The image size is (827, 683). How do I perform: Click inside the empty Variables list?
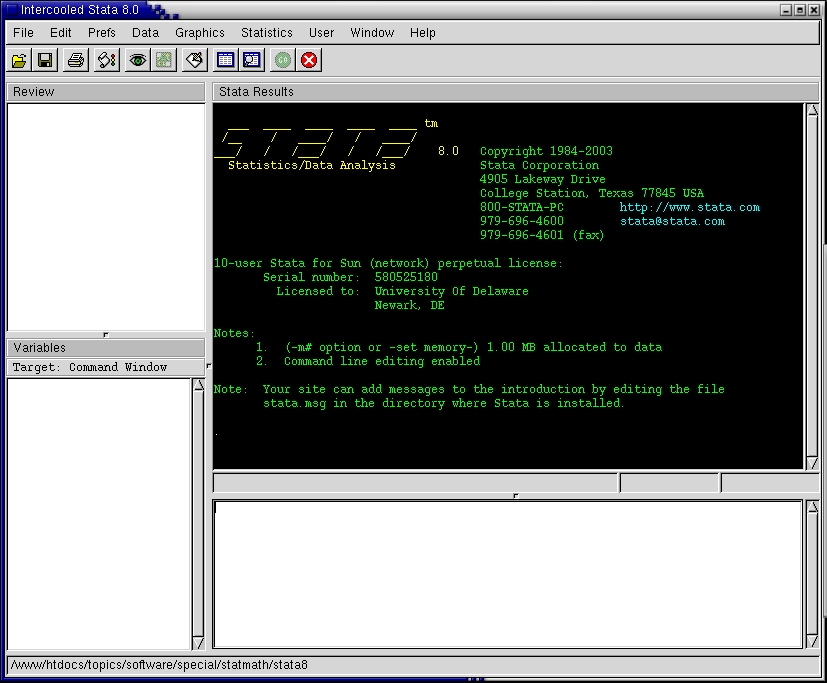(99, 514)
